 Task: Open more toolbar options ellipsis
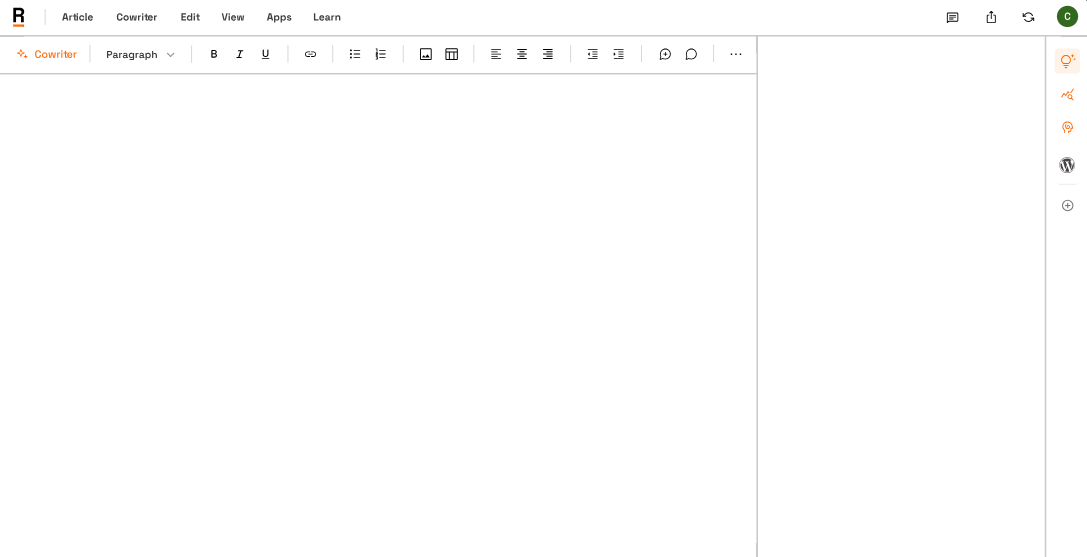point(736,54)
